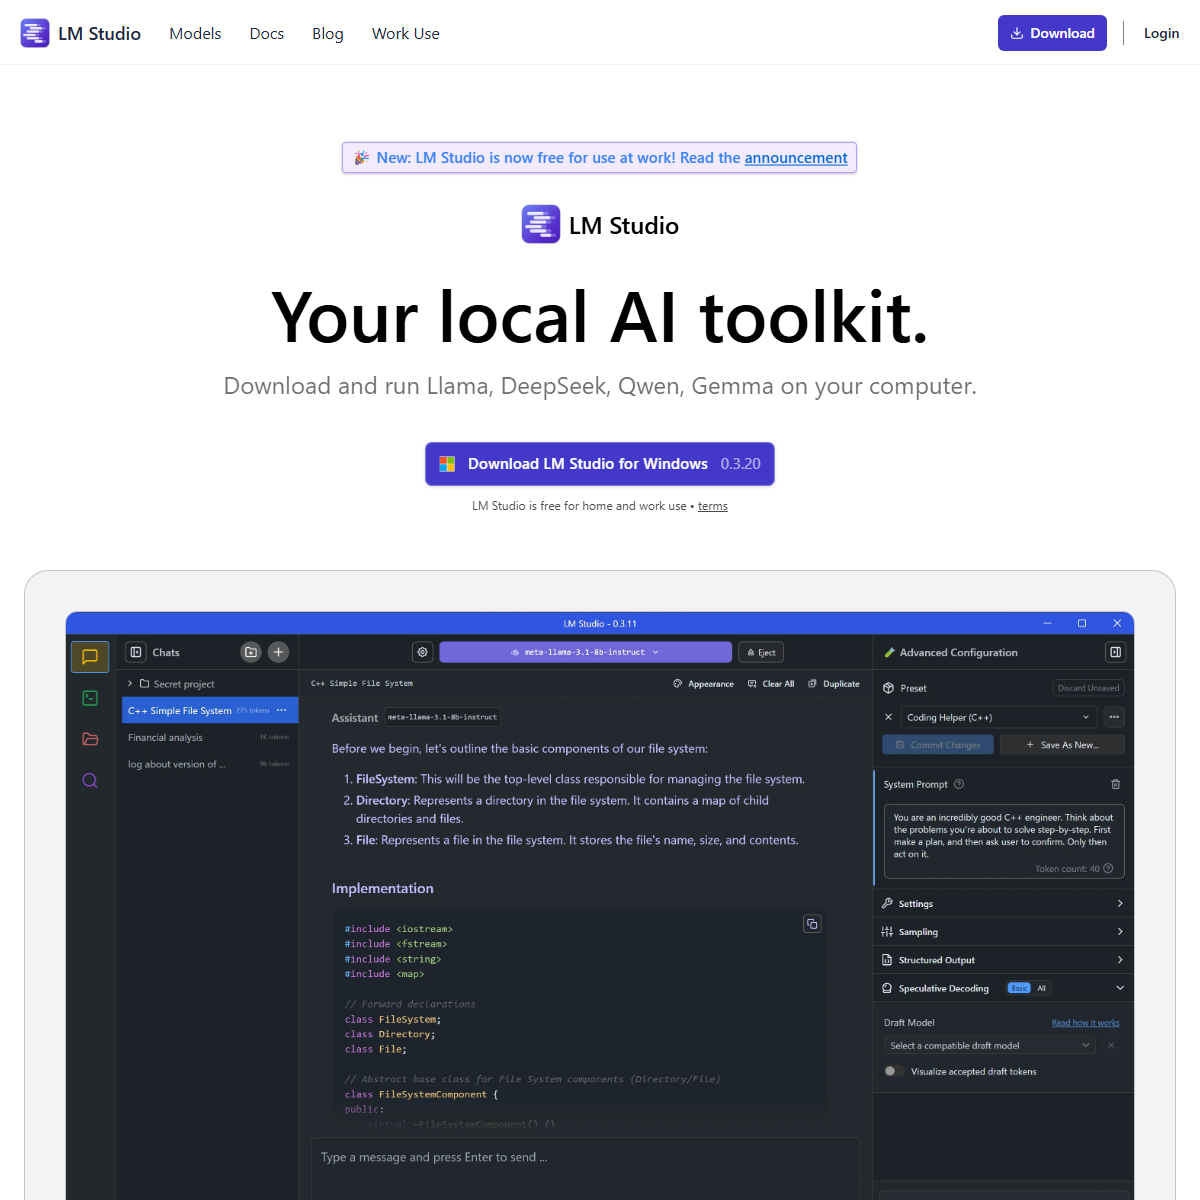Open the developer terminal sidebar icon
The image size is (1200, 1200).
(x=90, y=698)
